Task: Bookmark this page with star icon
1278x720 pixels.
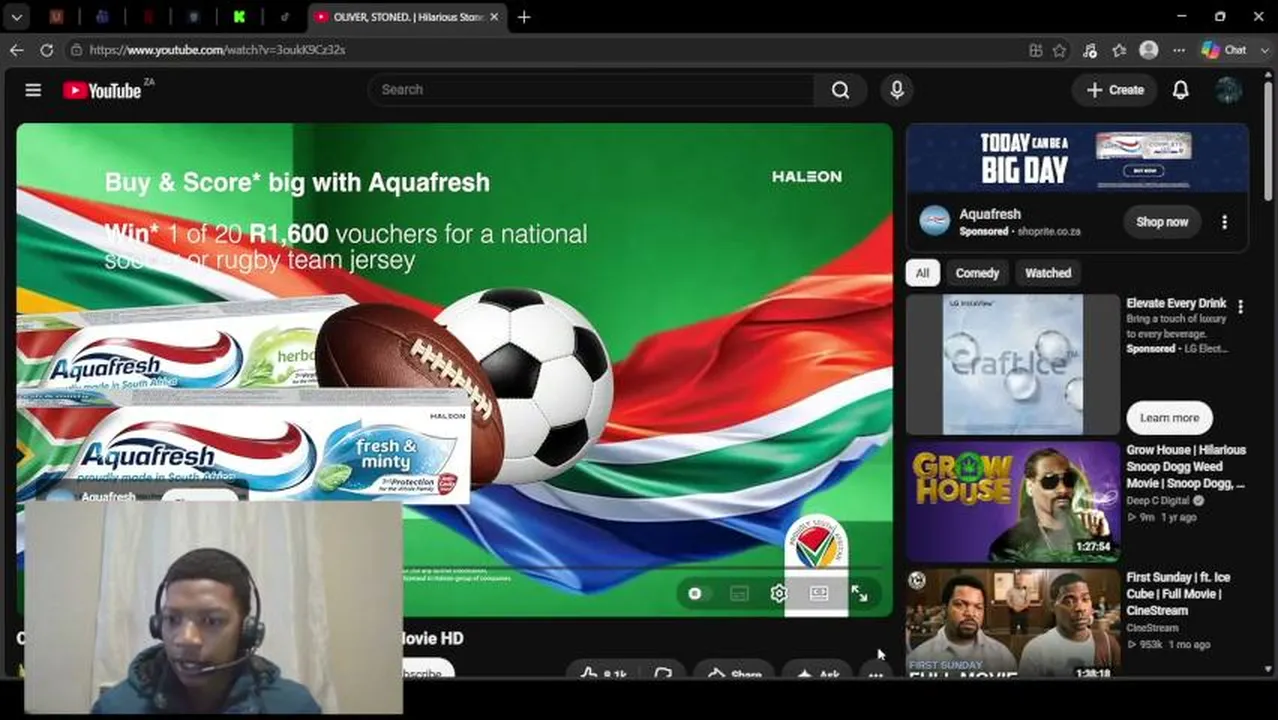Action: [1060, 50]
